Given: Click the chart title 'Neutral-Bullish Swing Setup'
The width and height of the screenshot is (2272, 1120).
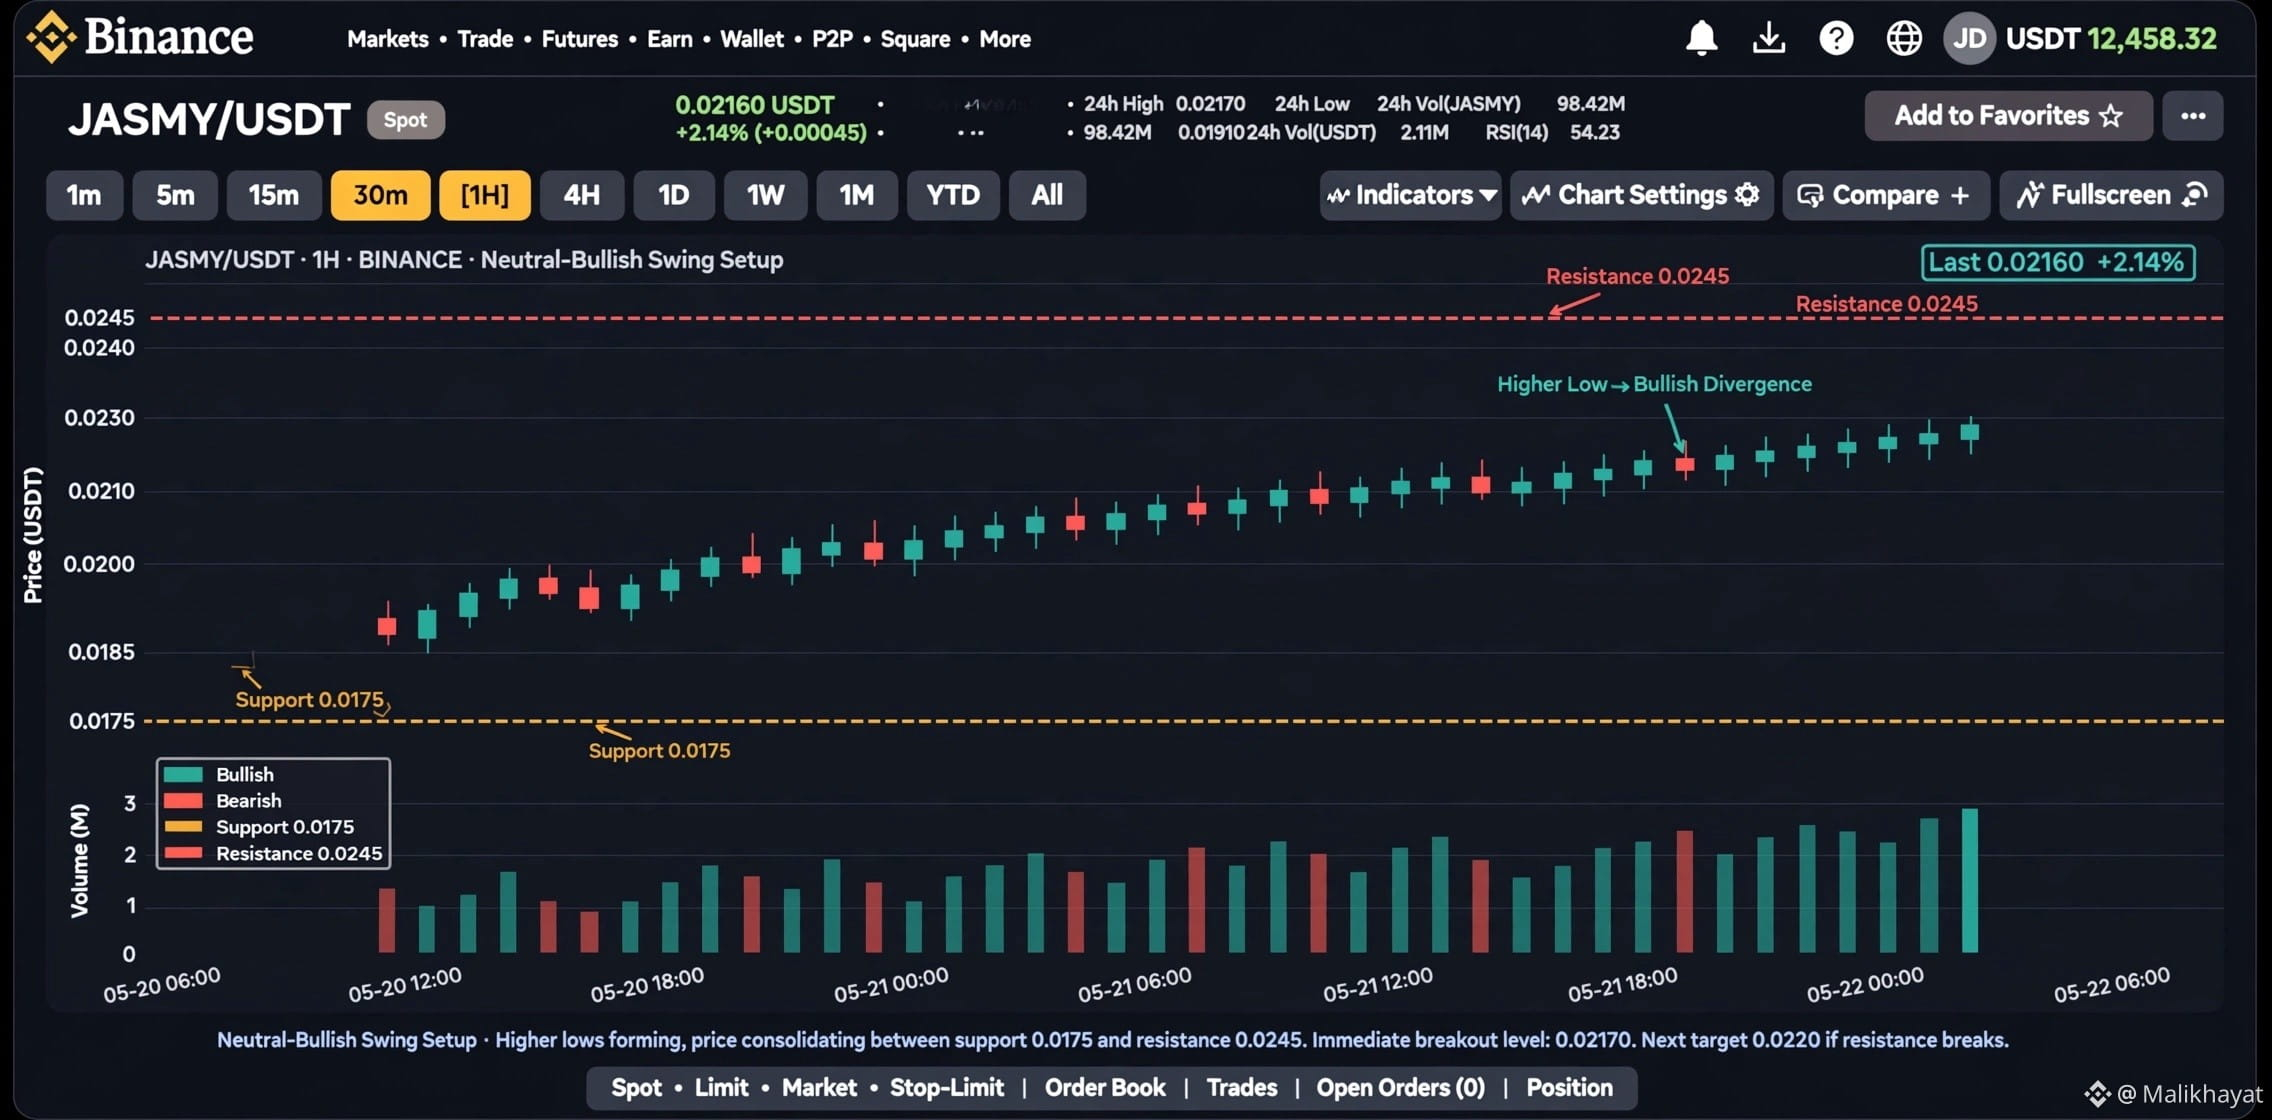Looking at the screenshot, I should (x=632, y=260).
